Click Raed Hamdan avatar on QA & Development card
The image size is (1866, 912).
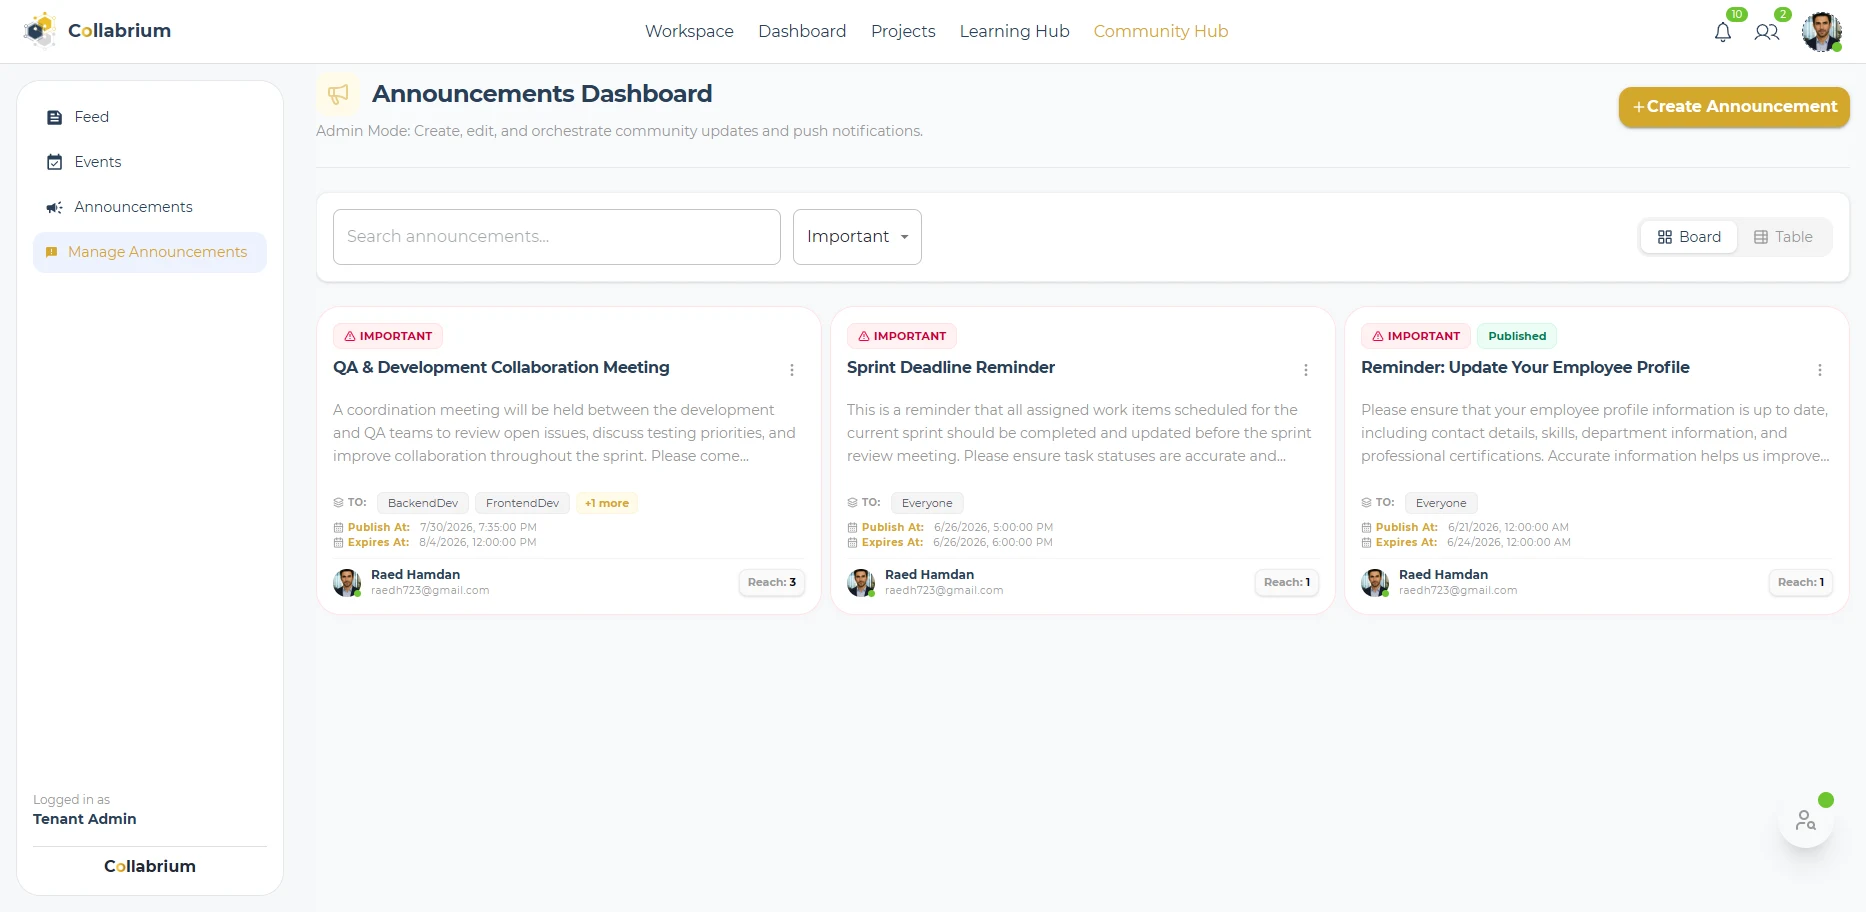click(347, 582)
